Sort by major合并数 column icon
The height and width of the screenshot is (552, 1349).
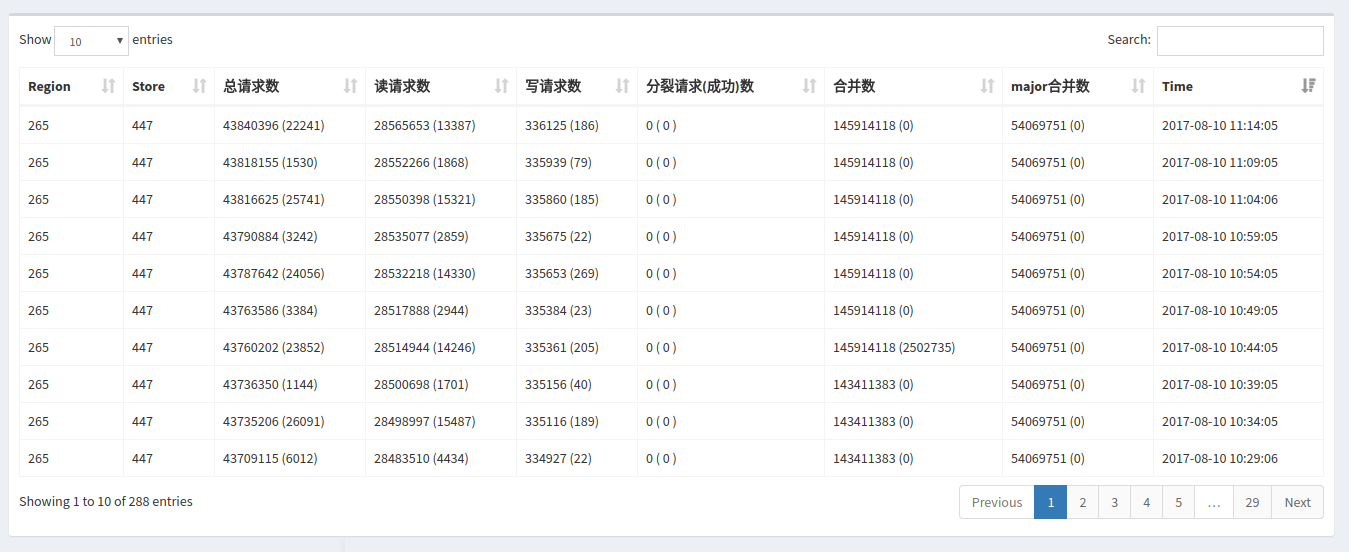(x=1138, y=86)
